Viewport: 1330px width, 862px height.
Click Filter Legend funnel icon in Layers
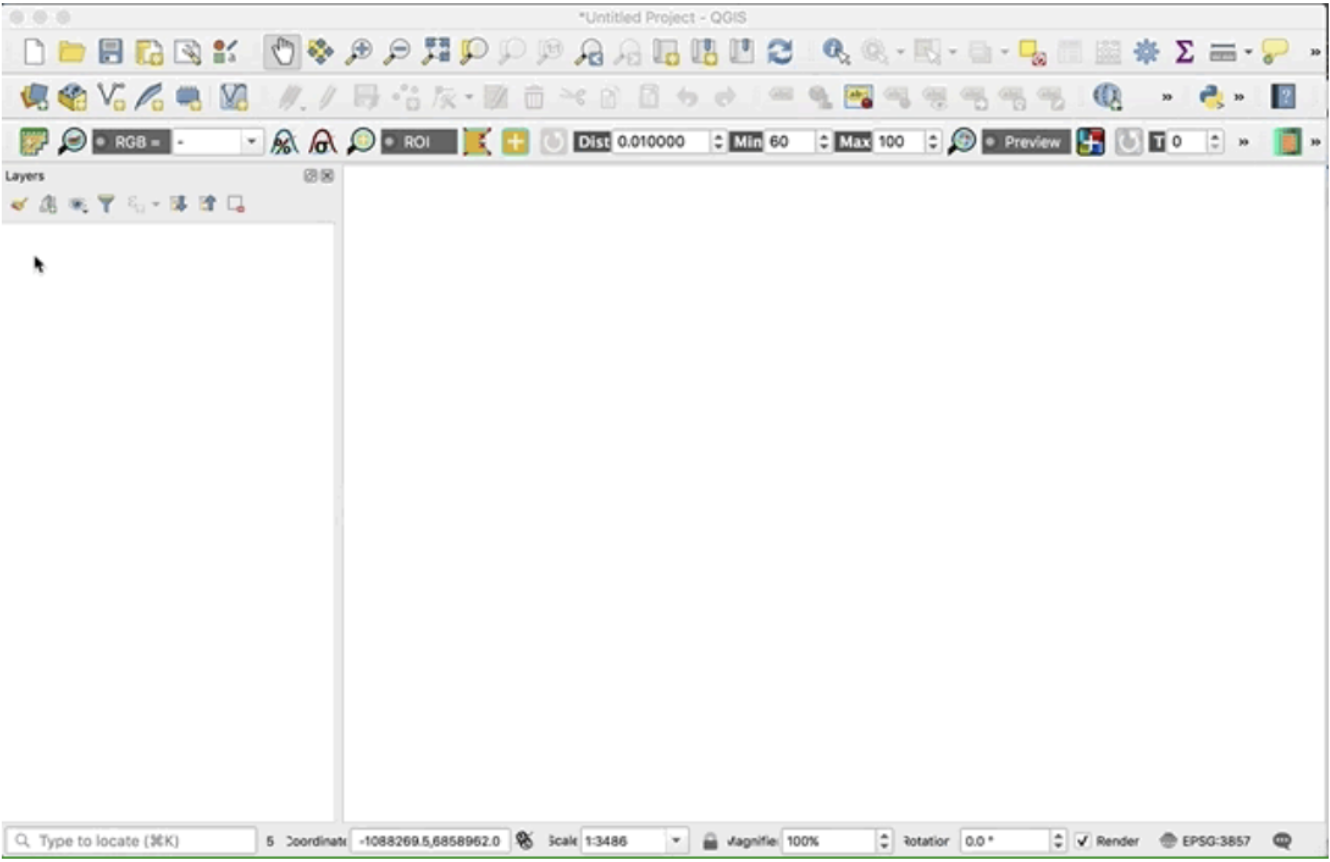click(x=106, y=204)
